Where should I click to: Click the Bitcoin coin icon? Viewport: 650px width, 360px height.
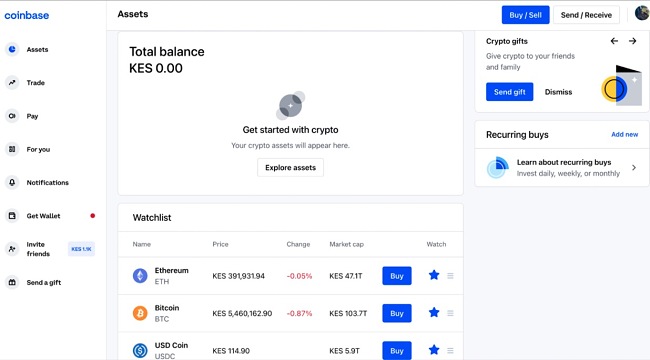(x=140, y=313)
